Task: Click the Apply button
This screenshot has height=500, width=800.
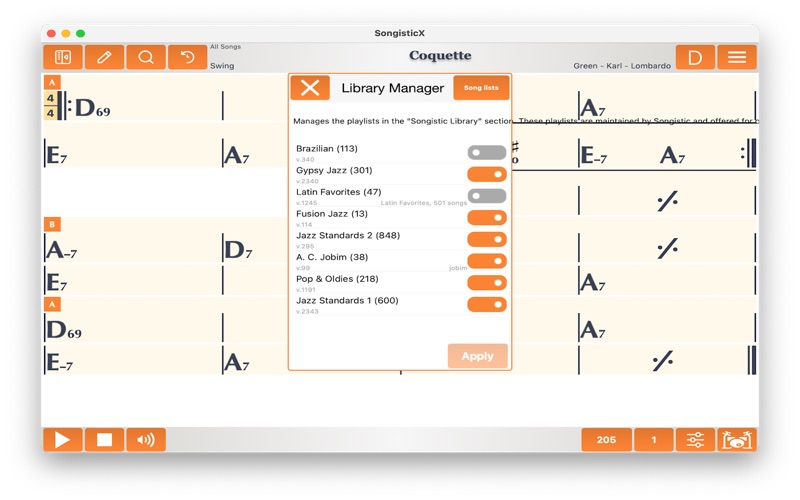Action: [478, 356]
